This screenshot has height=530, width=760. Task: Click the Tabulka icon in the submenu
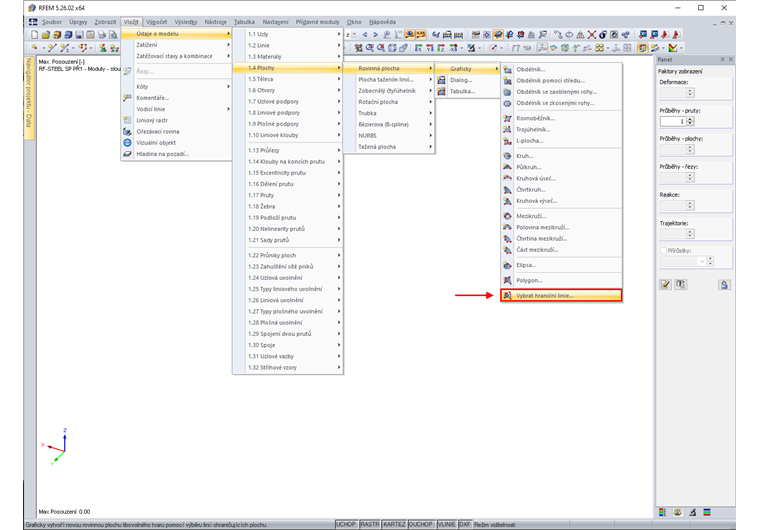pos(441,91)
